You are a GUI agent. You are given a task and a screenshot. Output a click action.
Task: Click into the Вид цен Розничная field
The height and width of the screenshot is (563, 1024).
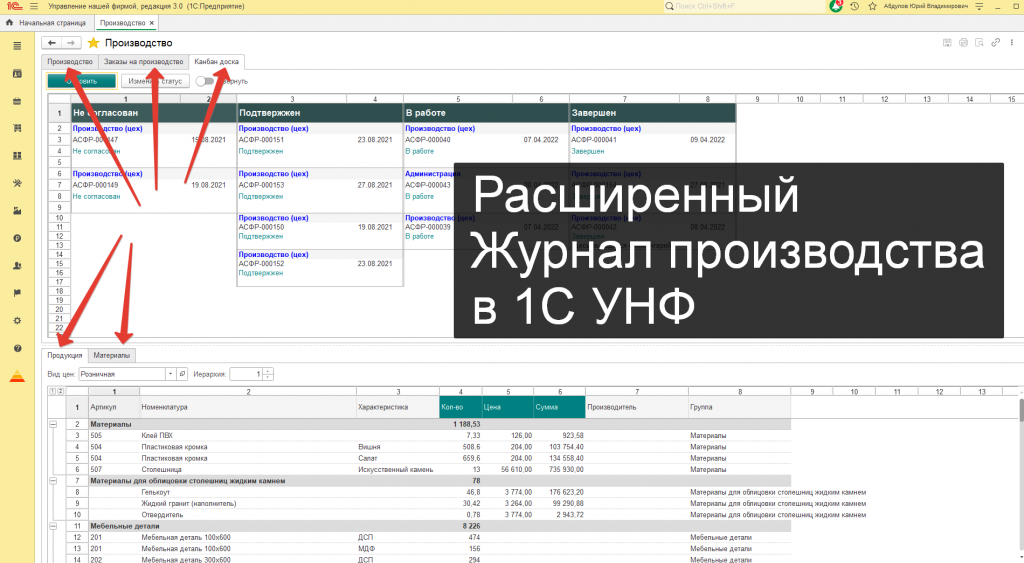point(122,374)
